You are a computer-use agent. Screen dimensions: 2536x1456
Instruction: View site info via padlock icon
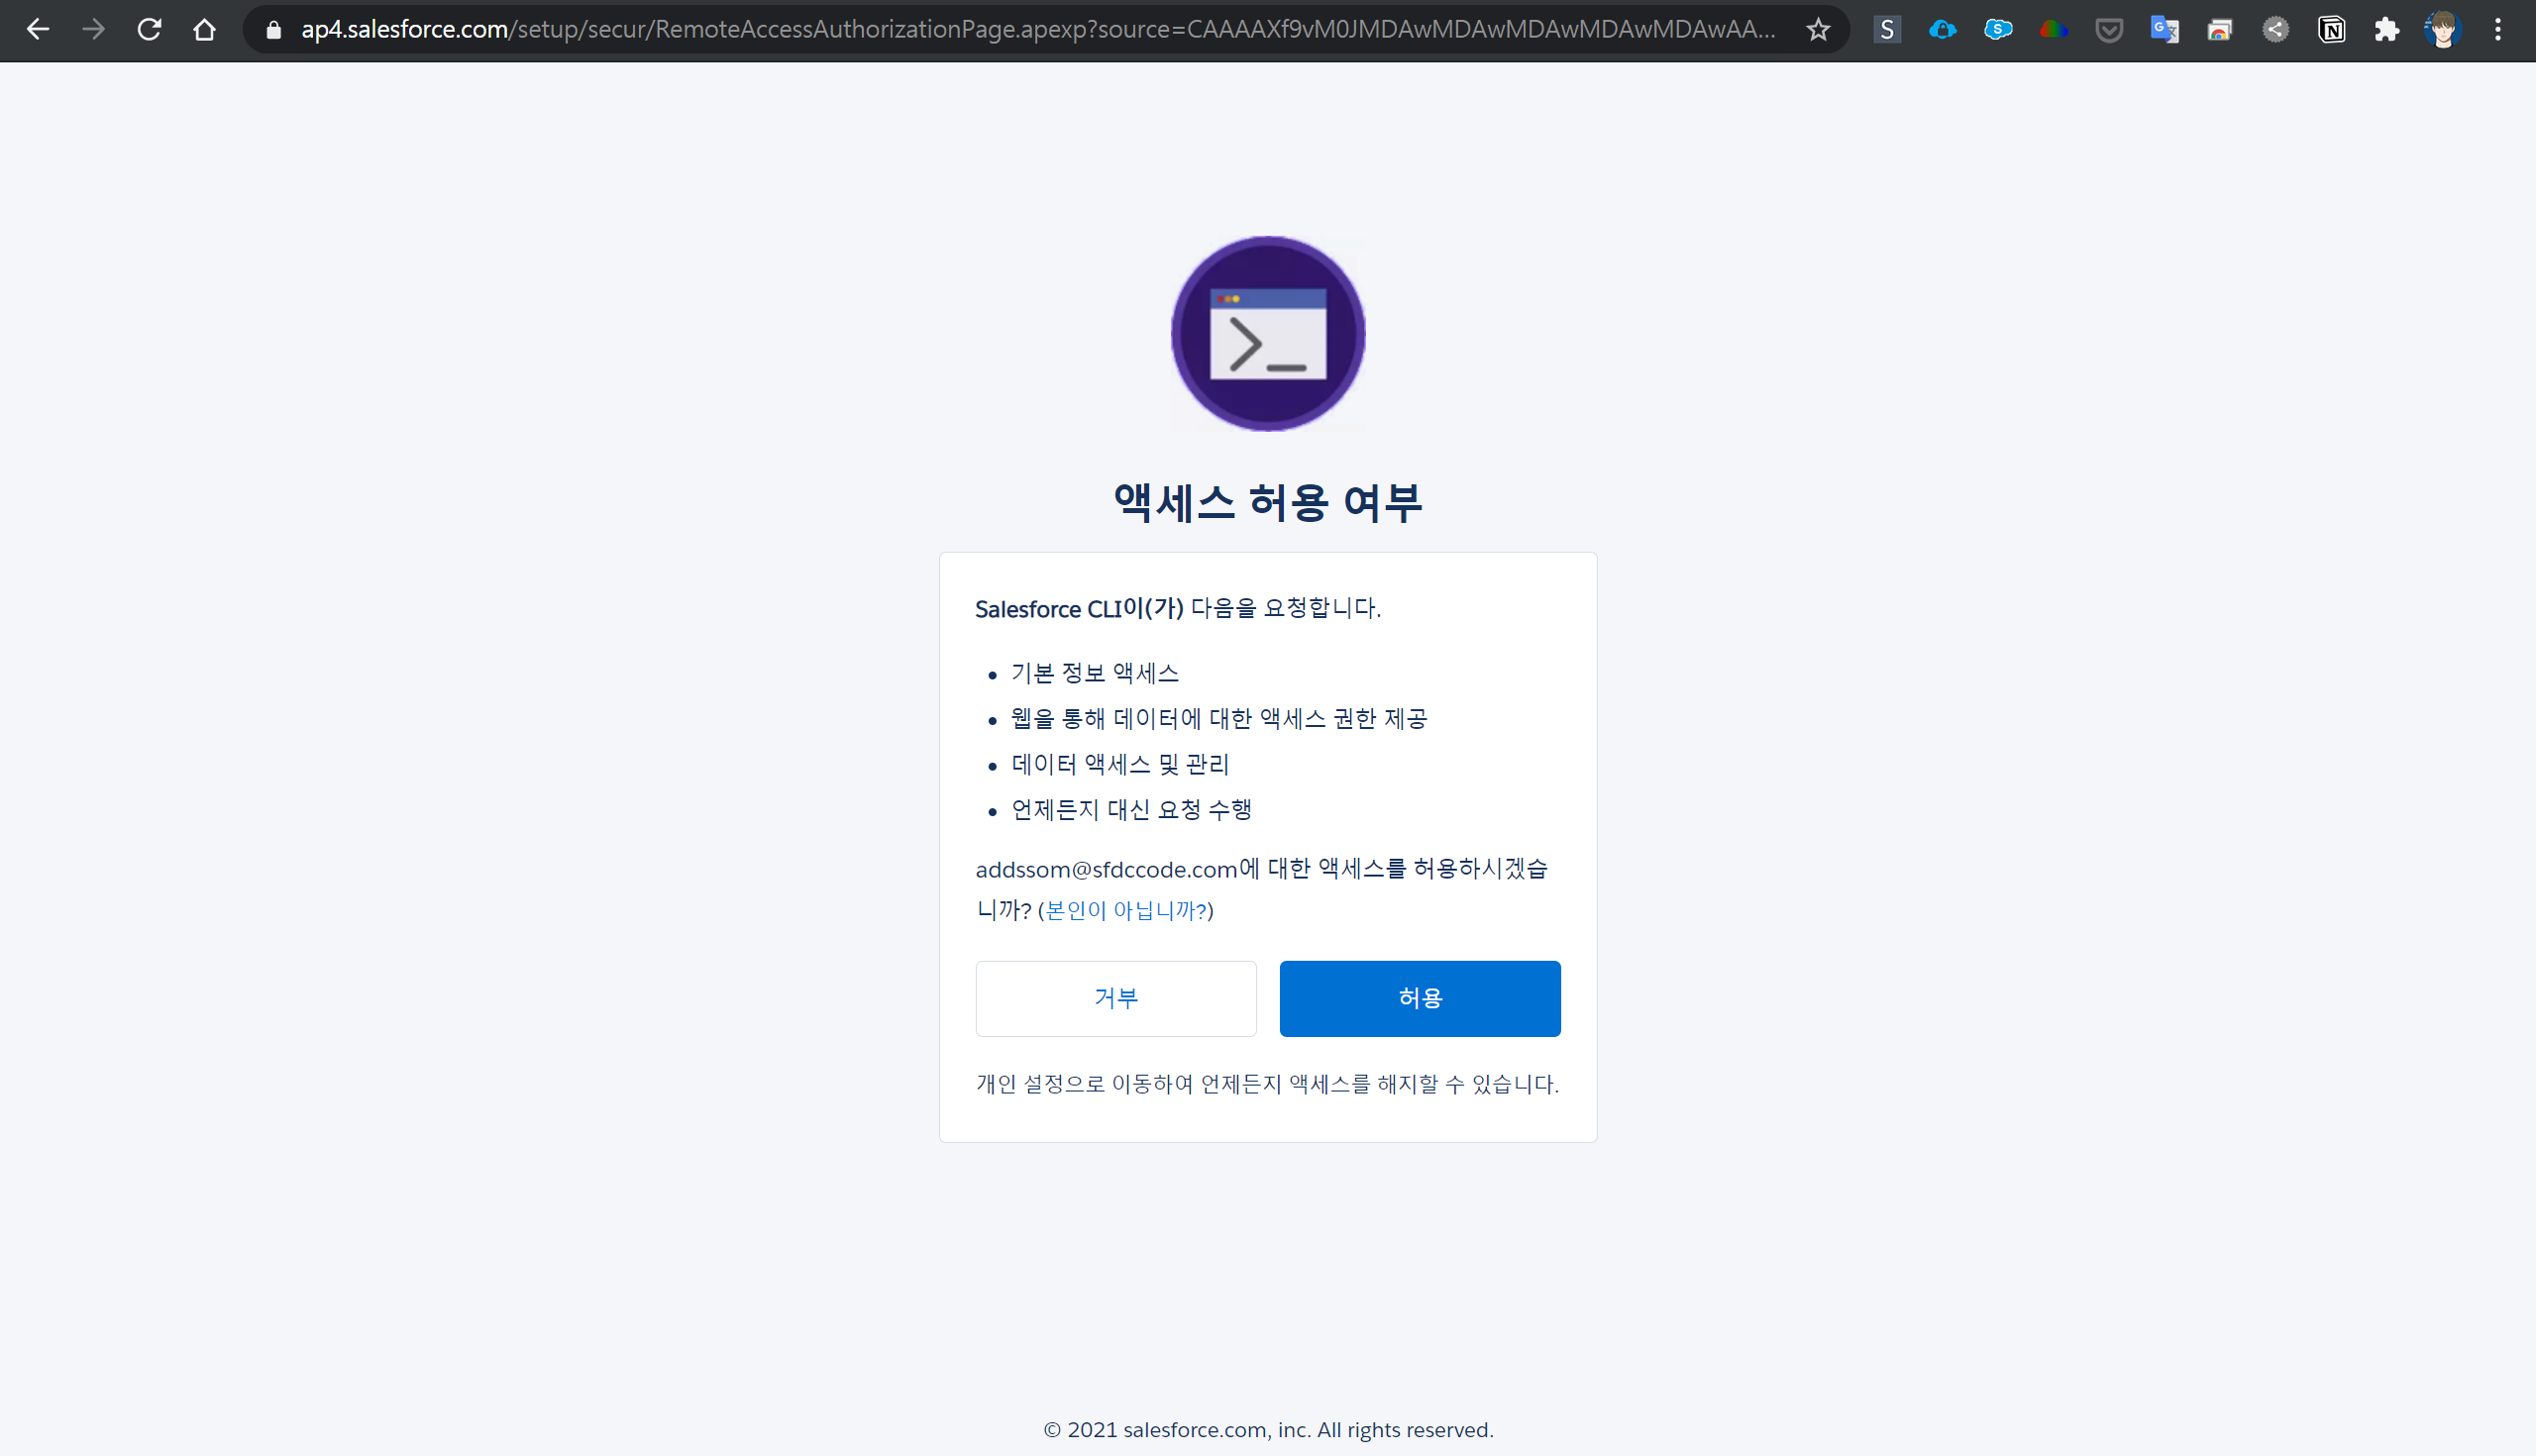tap(273, 30)
